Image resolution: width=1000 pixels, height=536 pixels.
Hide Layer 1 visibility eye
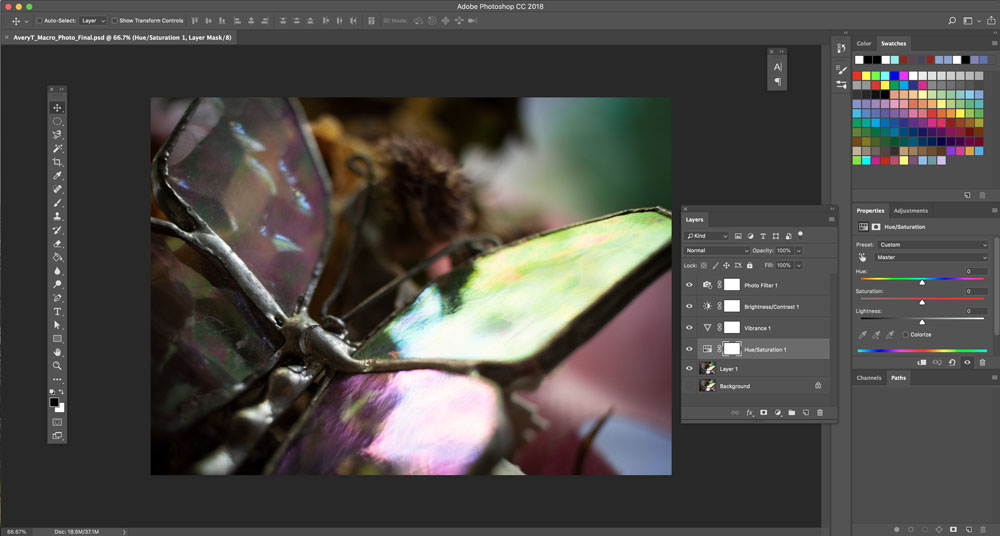(x=689, y=368)
